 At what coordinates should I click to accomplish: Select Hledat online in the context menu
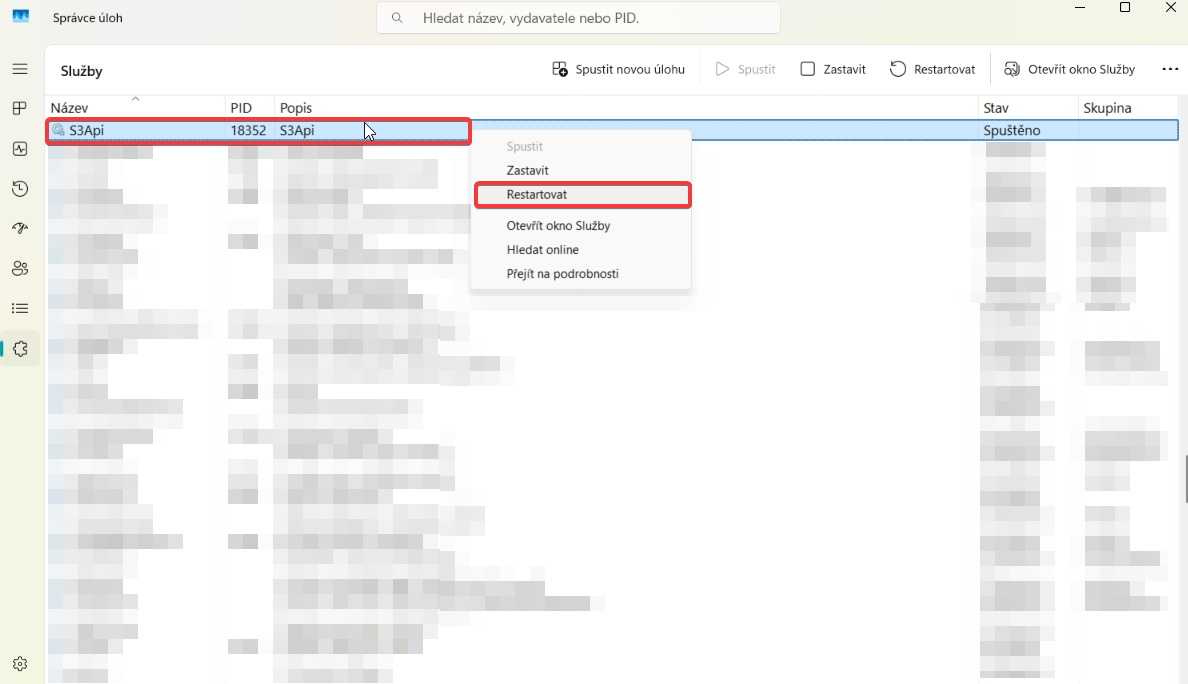[x=542, y=250]
